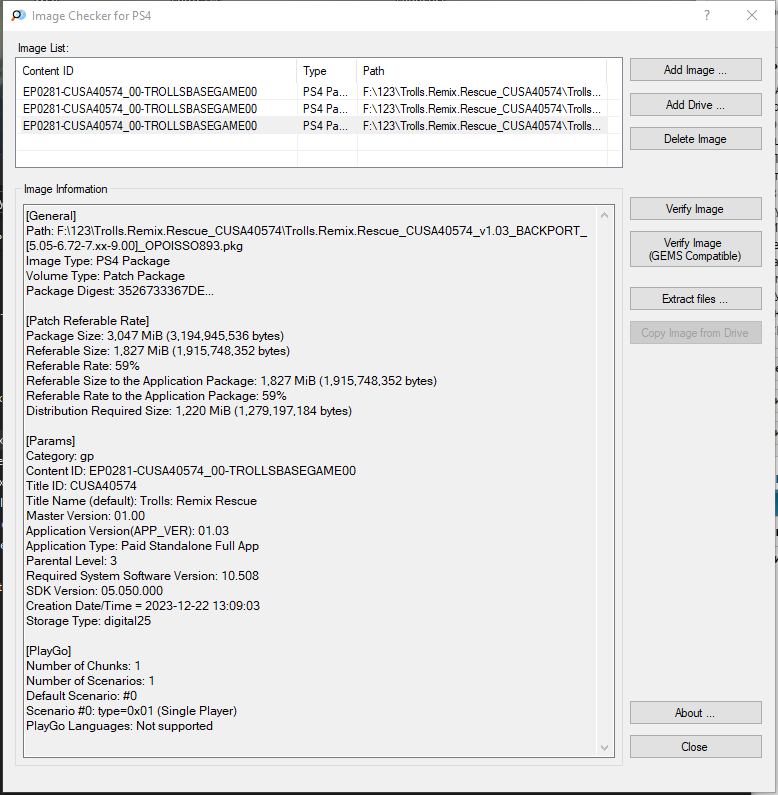The height and width of the screenshot is (795, 778).
Task: Click the Path line in General section
Action: [x=307, y=238]
